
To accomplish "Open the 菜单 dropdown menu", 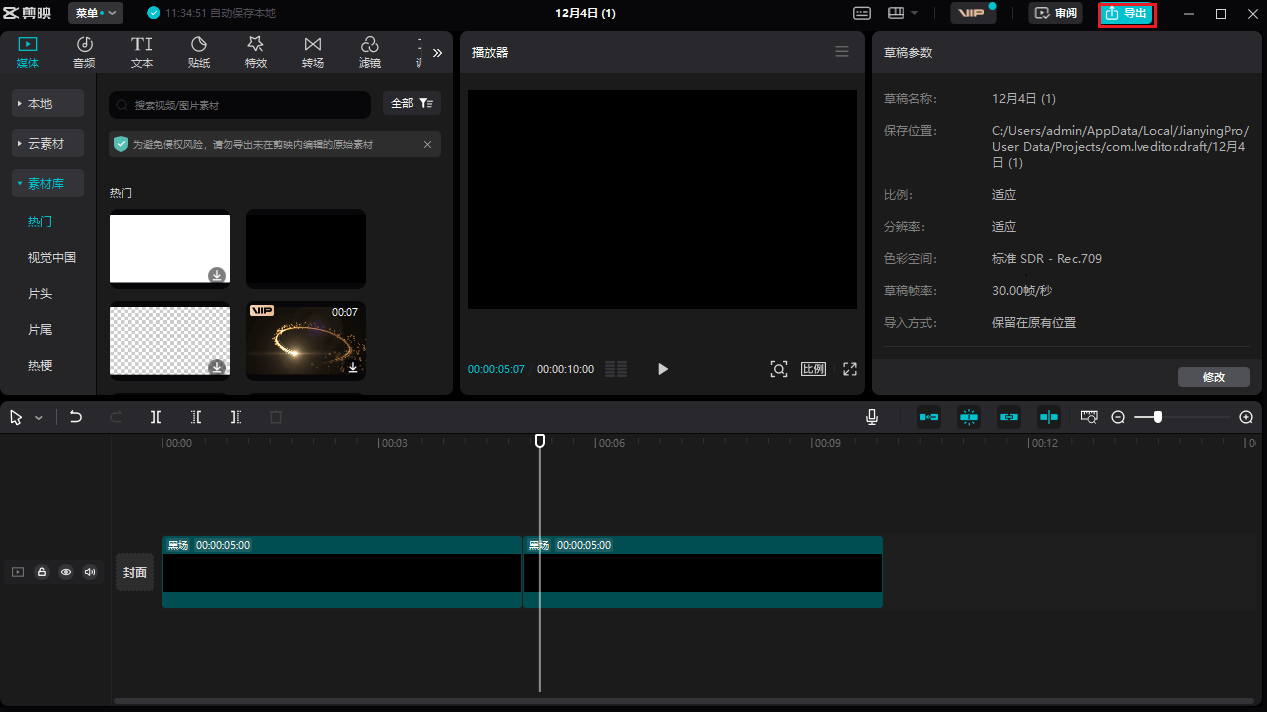I will click(95, 13).
